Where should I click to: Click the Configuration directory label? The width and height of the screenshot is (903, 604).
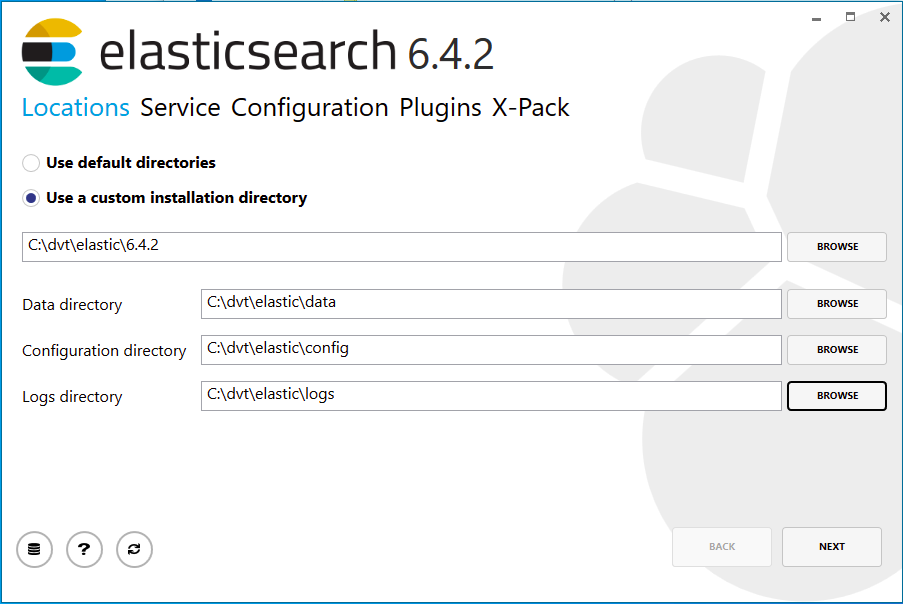tap(104, 351)
